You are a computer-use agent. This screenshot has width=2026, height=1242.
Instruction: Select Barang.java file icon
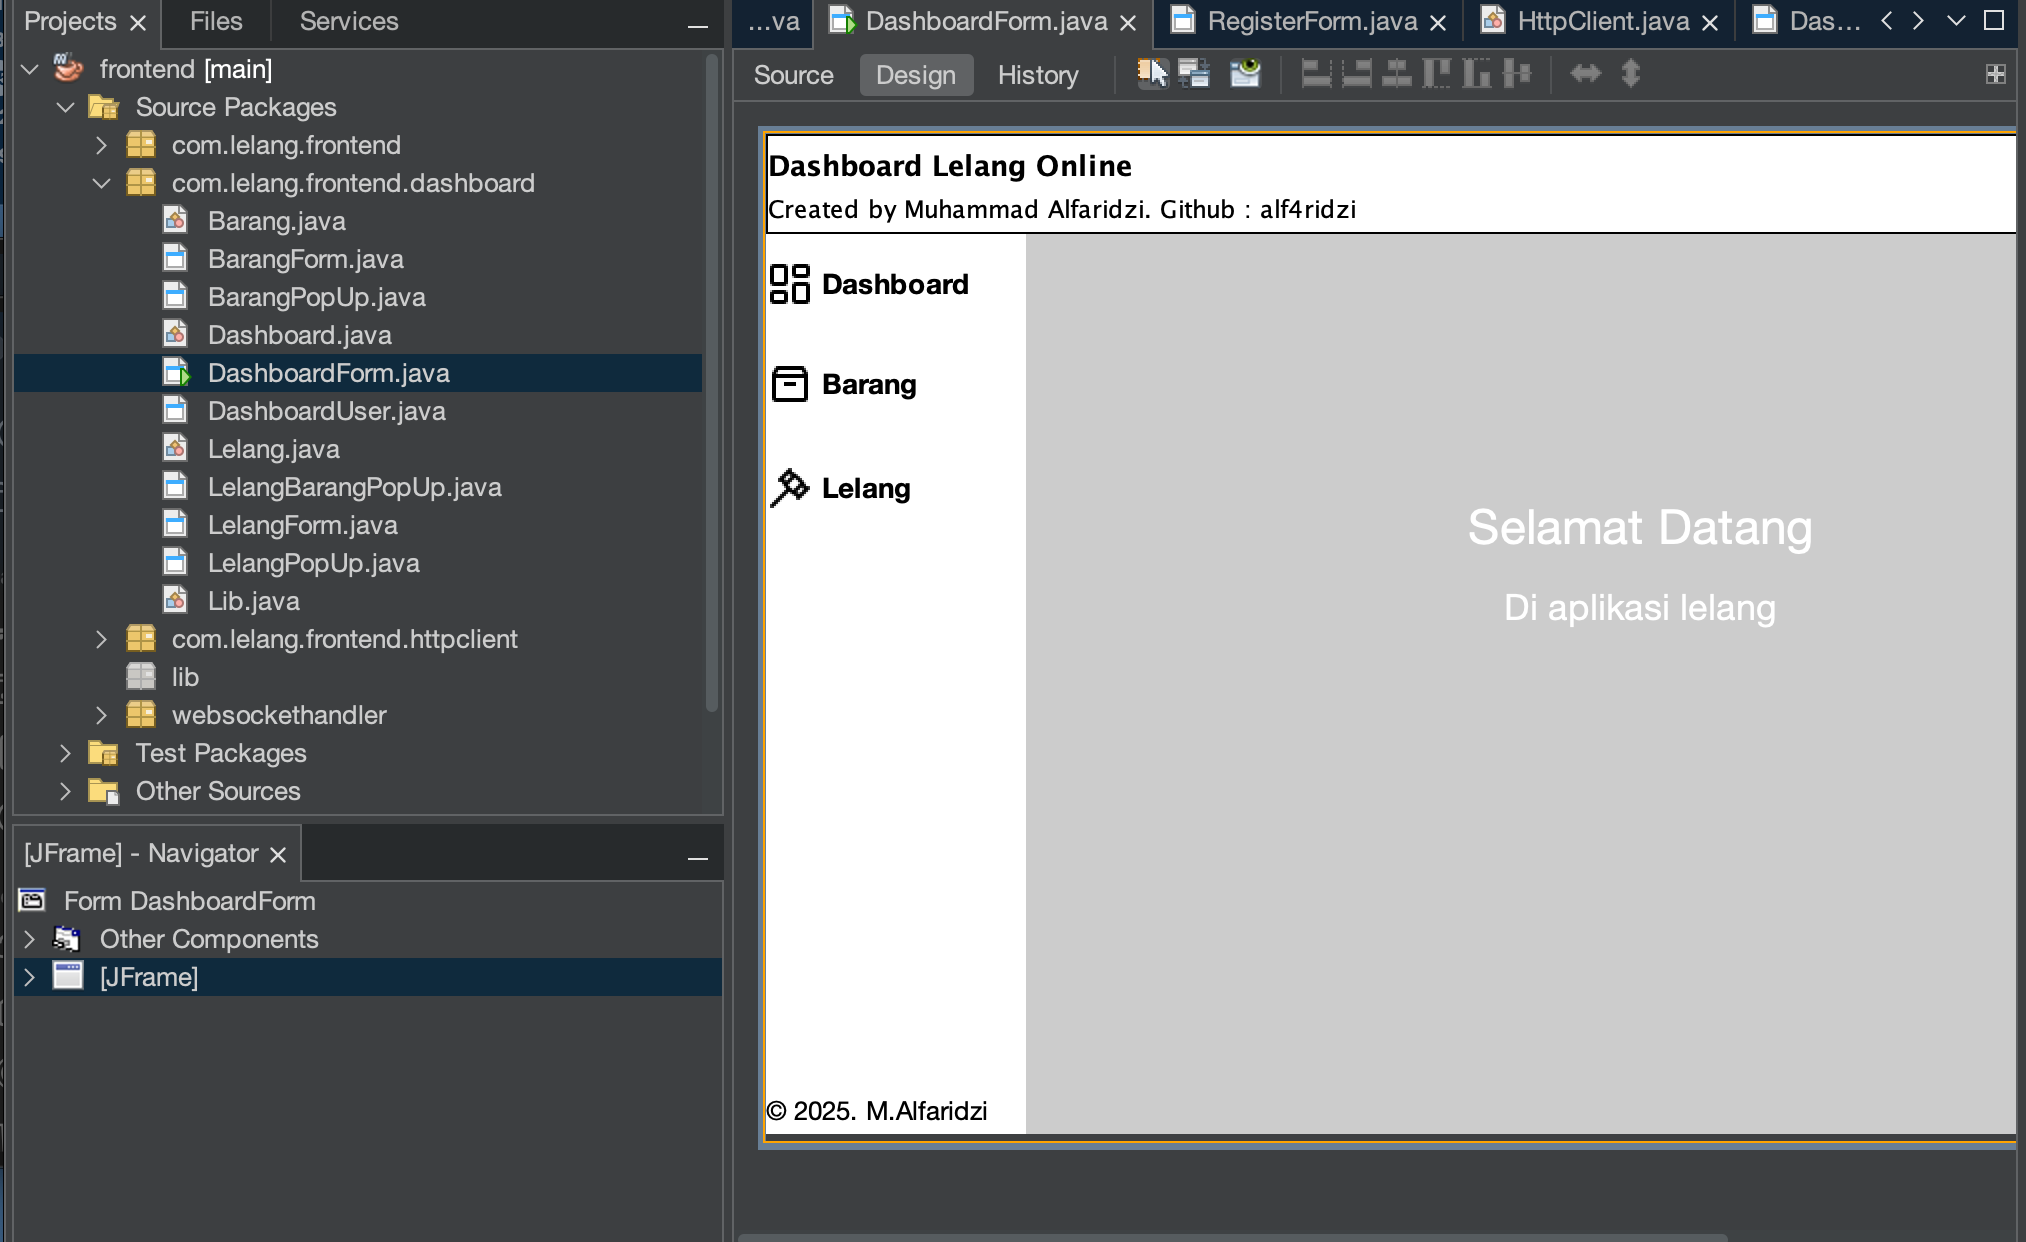176,220
